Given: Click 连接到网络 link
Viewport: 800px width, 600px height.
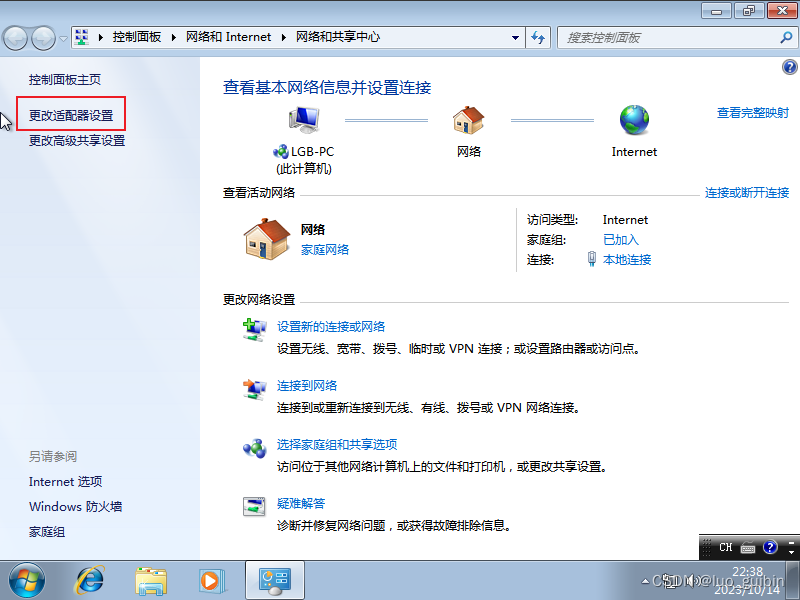Looking at the screenshot, I should tap(307, 386).
